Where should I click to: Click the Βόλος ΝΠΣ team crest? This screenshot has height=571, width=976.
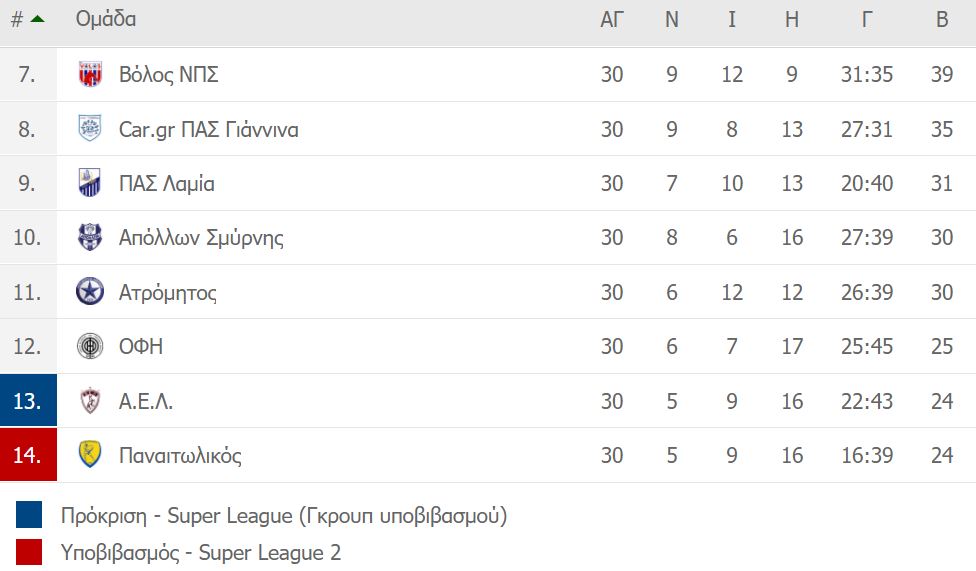90,74
